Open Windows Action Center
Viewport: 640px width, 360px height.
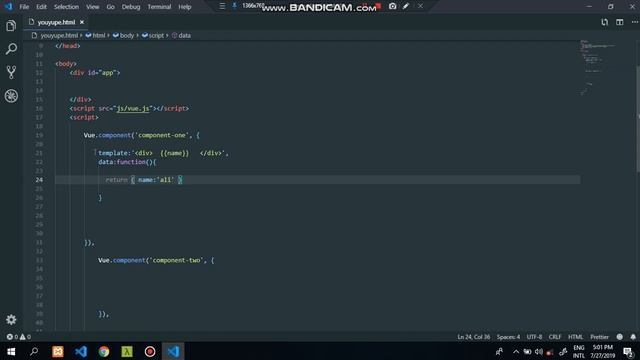(x=629, y=351)
